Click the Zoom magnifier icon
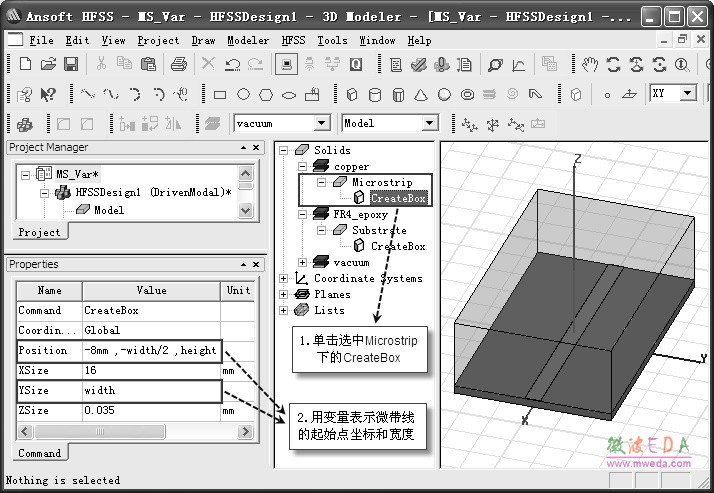This screenshot has height=493, width=714. point(682,65)
